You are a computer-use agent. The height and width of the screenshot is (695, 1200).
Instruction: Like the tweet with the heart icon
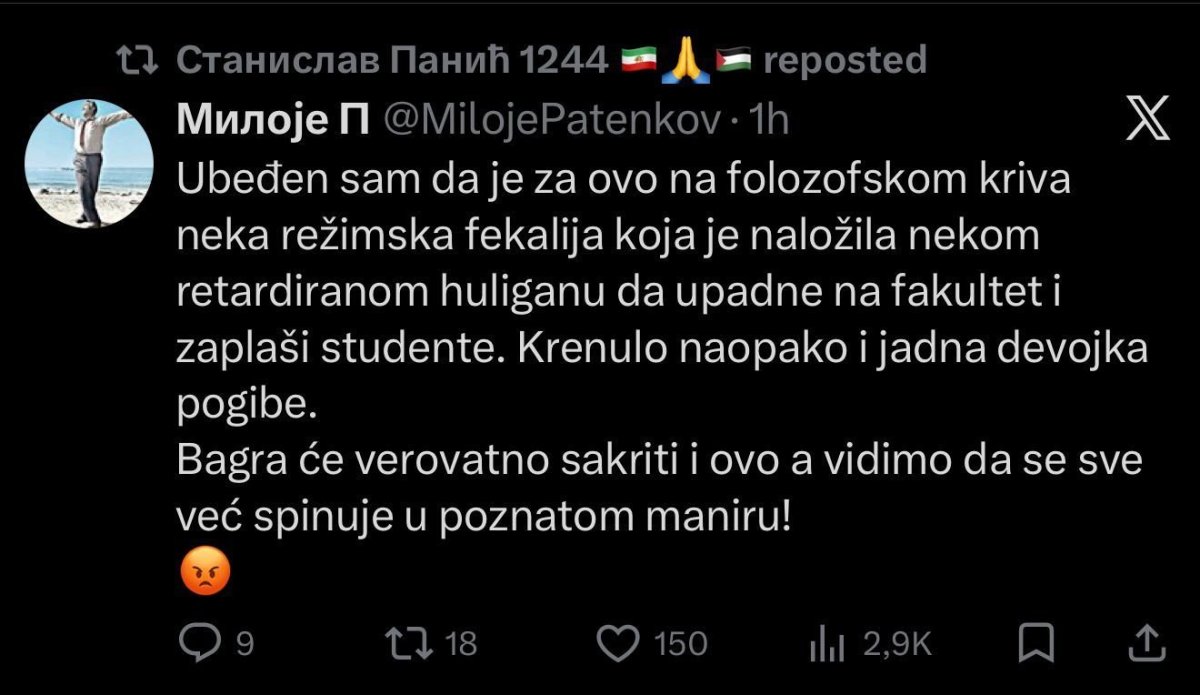(618, 642)
